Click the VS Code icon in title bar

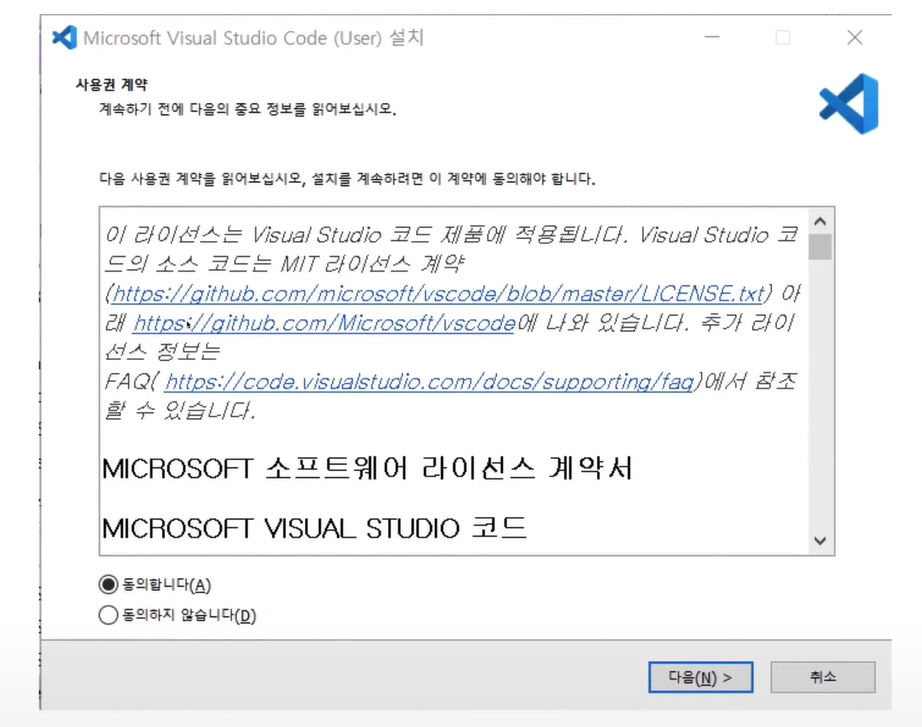coord(64,38)
